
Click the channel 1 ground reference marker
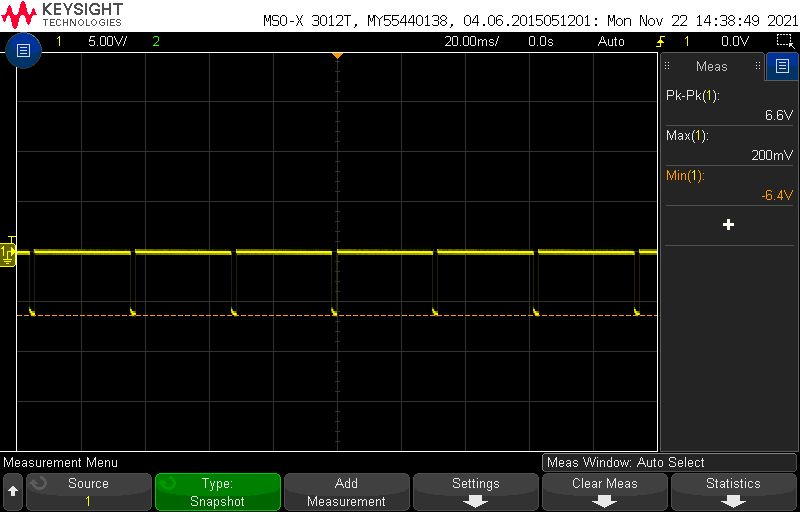(9, 255)
